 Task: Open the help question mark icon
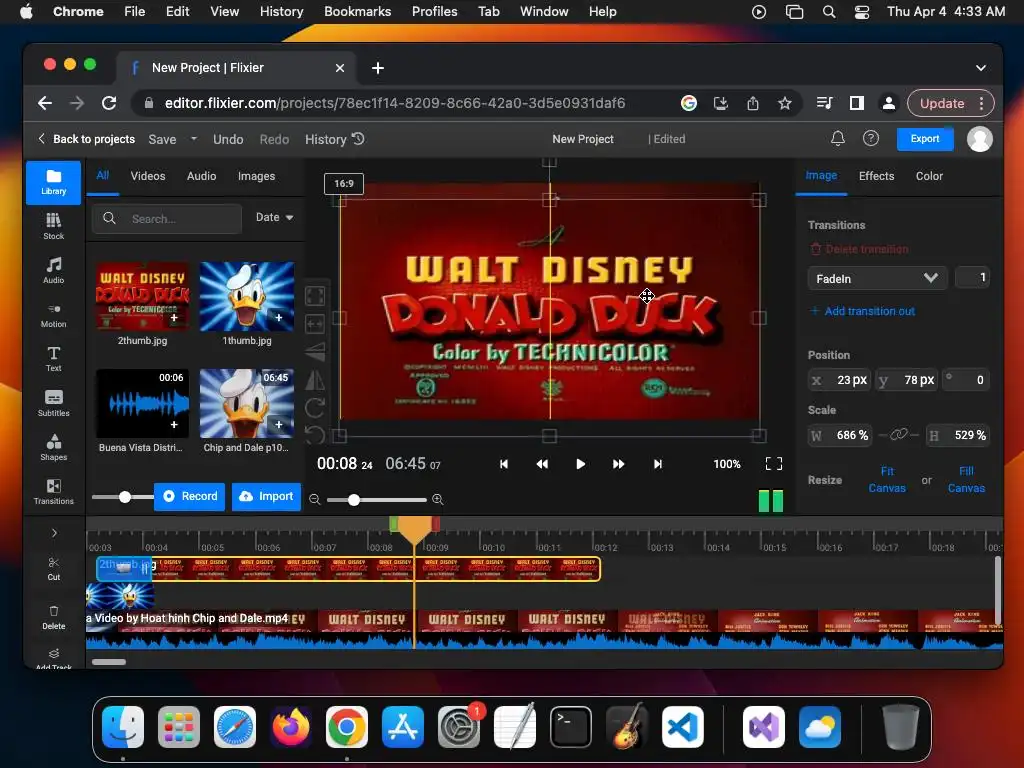(x=871, y=138)
